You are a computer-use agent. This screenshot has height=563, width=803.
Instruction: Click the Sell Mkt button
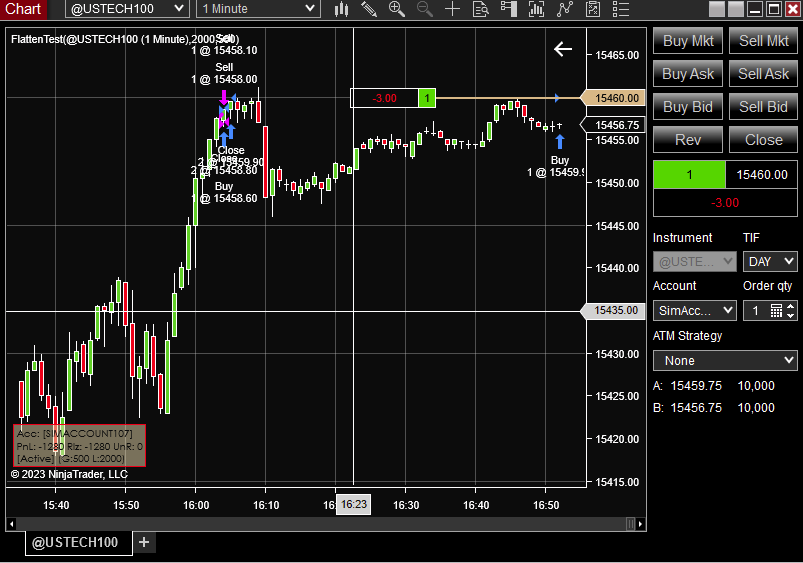click(x=763, y=41)
